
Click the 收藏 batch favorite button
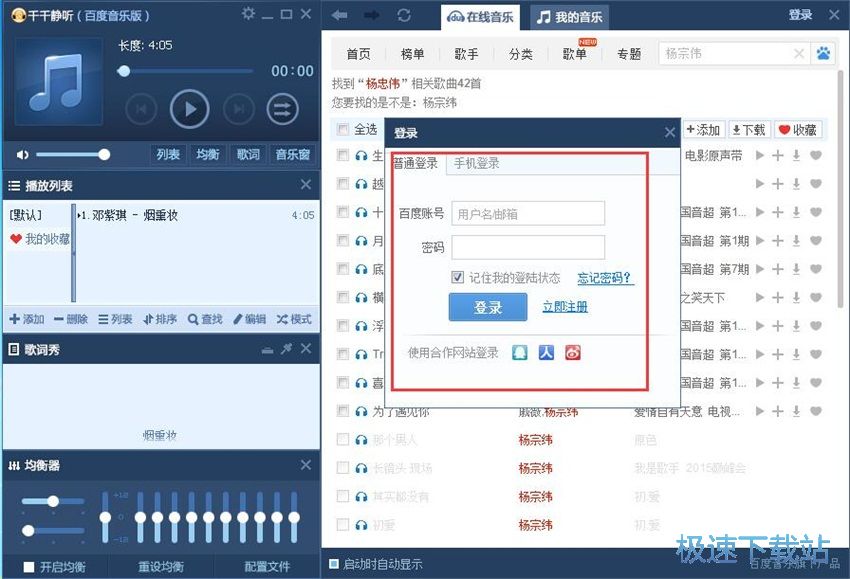(797, 130)
